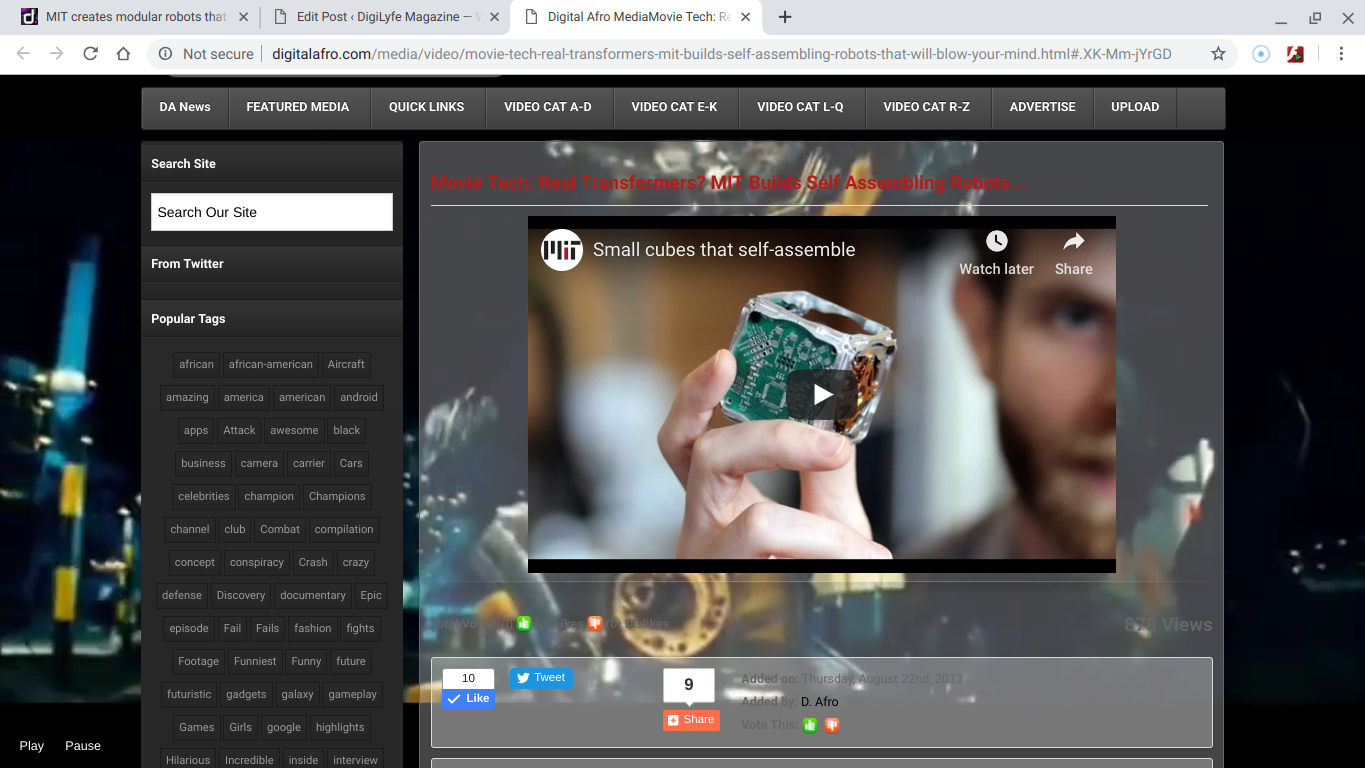Click the Search Our Site field
Screen dimensions: 1365x768
[x=272, y=212]
